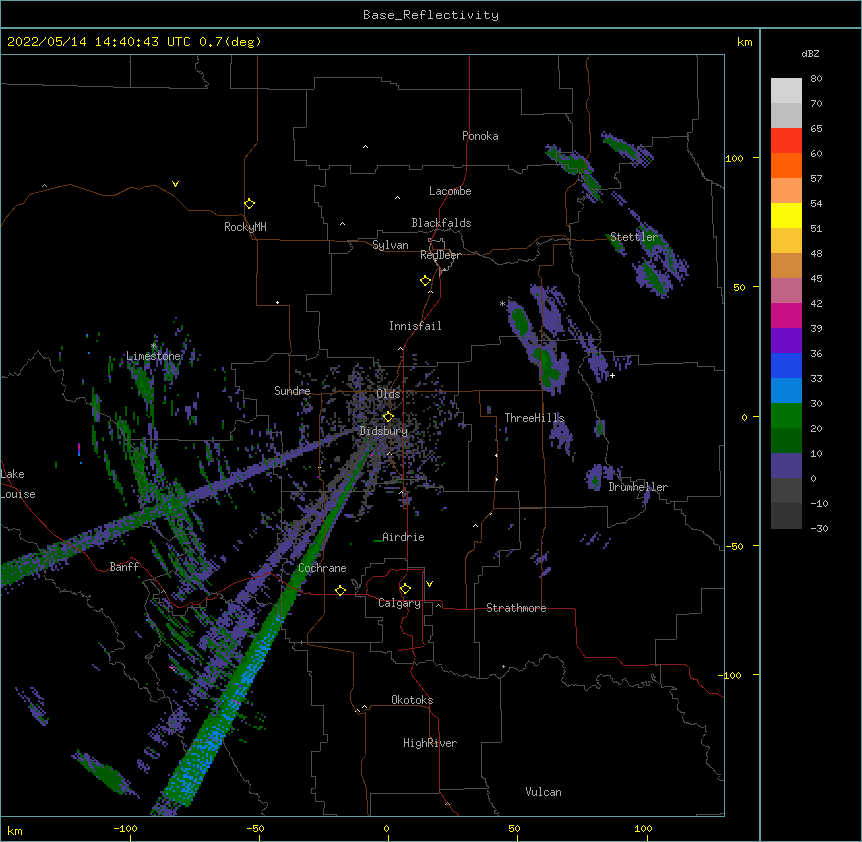This screenshot has height=842, width=862.
Task: Click the 100 tick on the right km axis
Action: pos(734,158)
